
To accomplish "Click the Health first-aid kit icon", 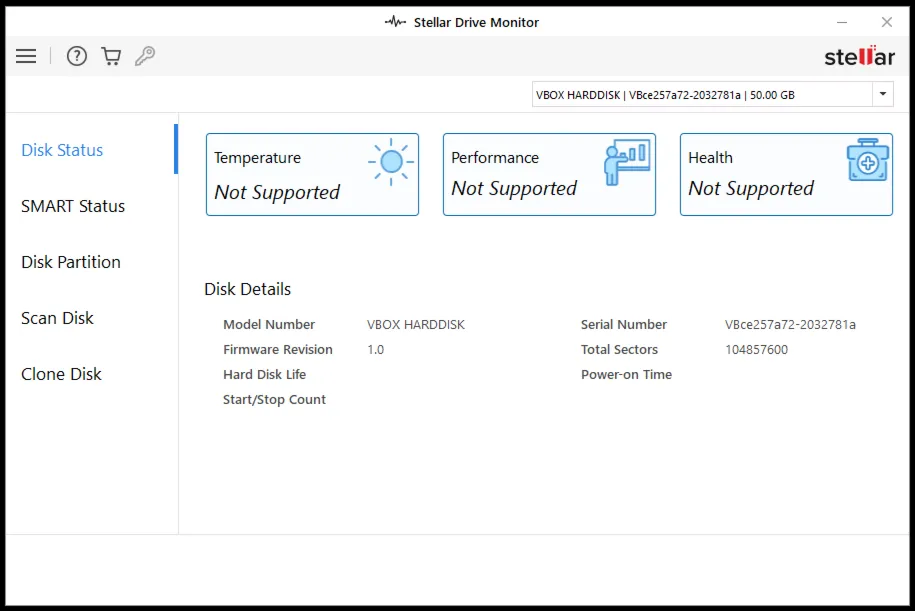I will 868,160.
